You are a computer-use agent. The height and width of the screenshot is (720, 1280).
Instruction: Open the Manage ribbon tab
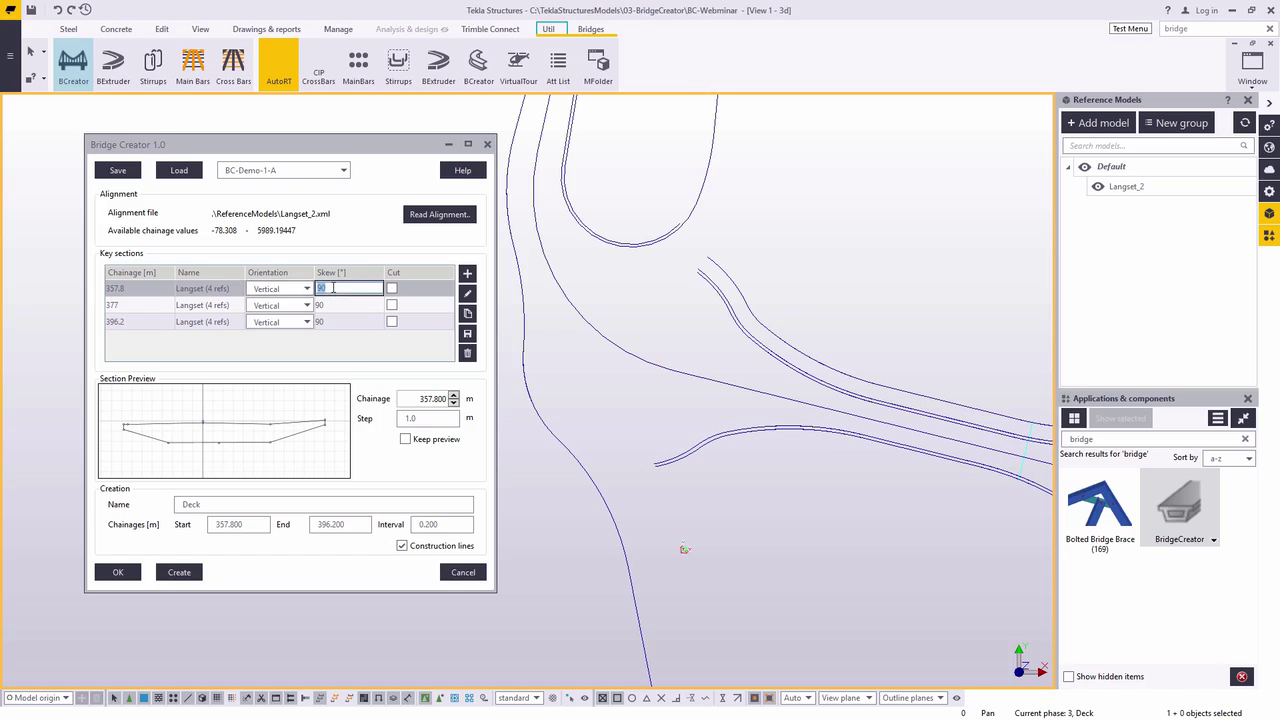[x=338, y=29]
